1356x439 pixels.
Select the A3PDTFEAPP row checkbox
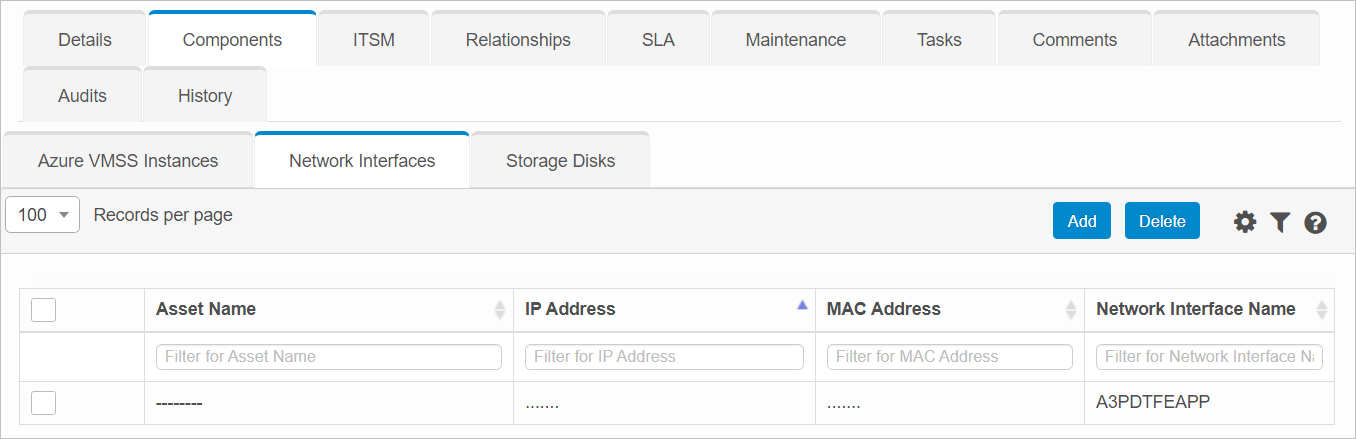click(43, 402)
